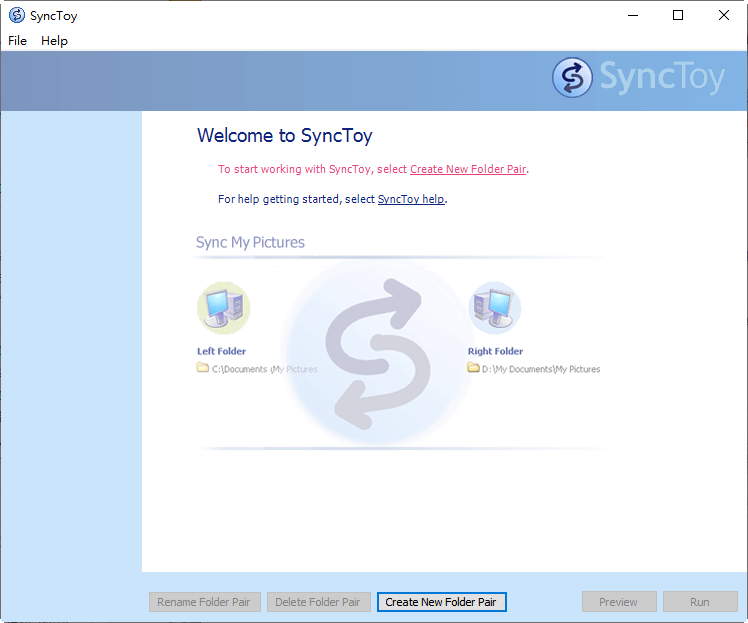The image size is (748, 623).
Task: Click the folder icon beside D:\My Documents path
Action: point(473,368)
